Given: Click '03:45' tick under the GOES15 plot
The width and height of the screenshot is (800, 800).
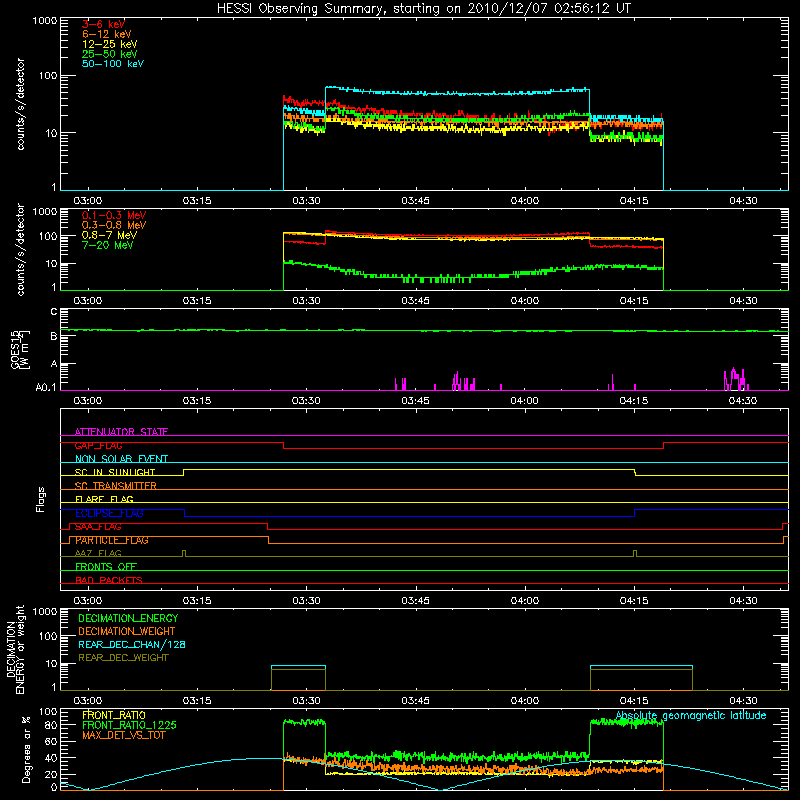Looking at the screenshot, I should tap(415, 401).
